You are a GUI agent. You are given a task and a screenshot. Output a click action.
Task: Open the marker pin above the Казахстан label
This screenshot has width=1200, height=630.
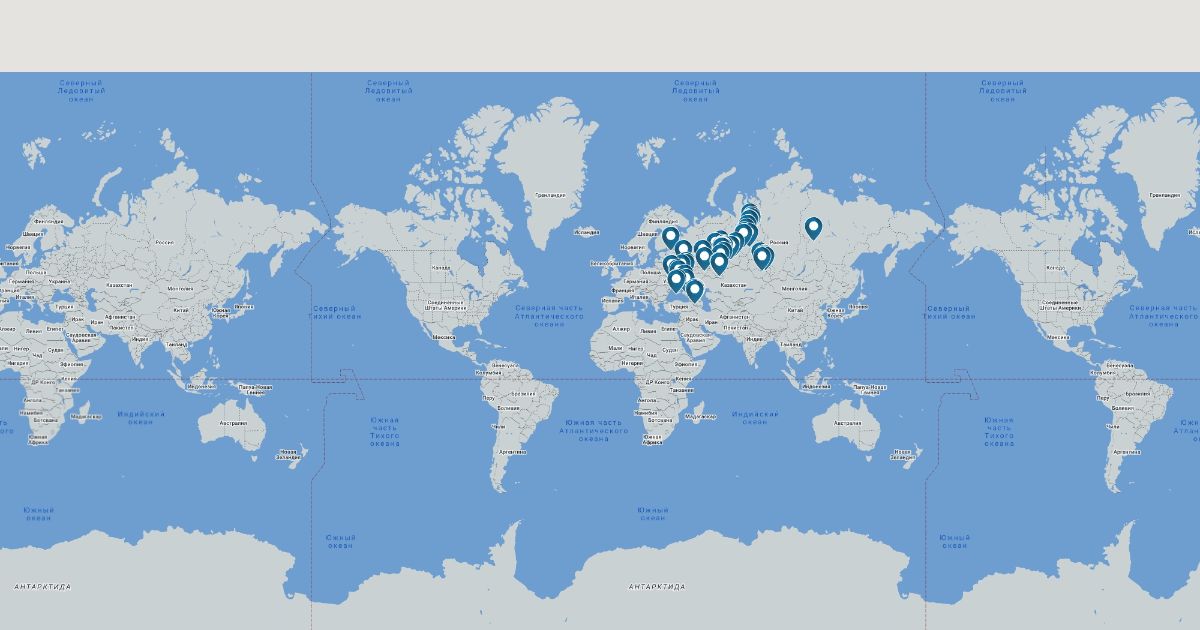coord(719,262)
